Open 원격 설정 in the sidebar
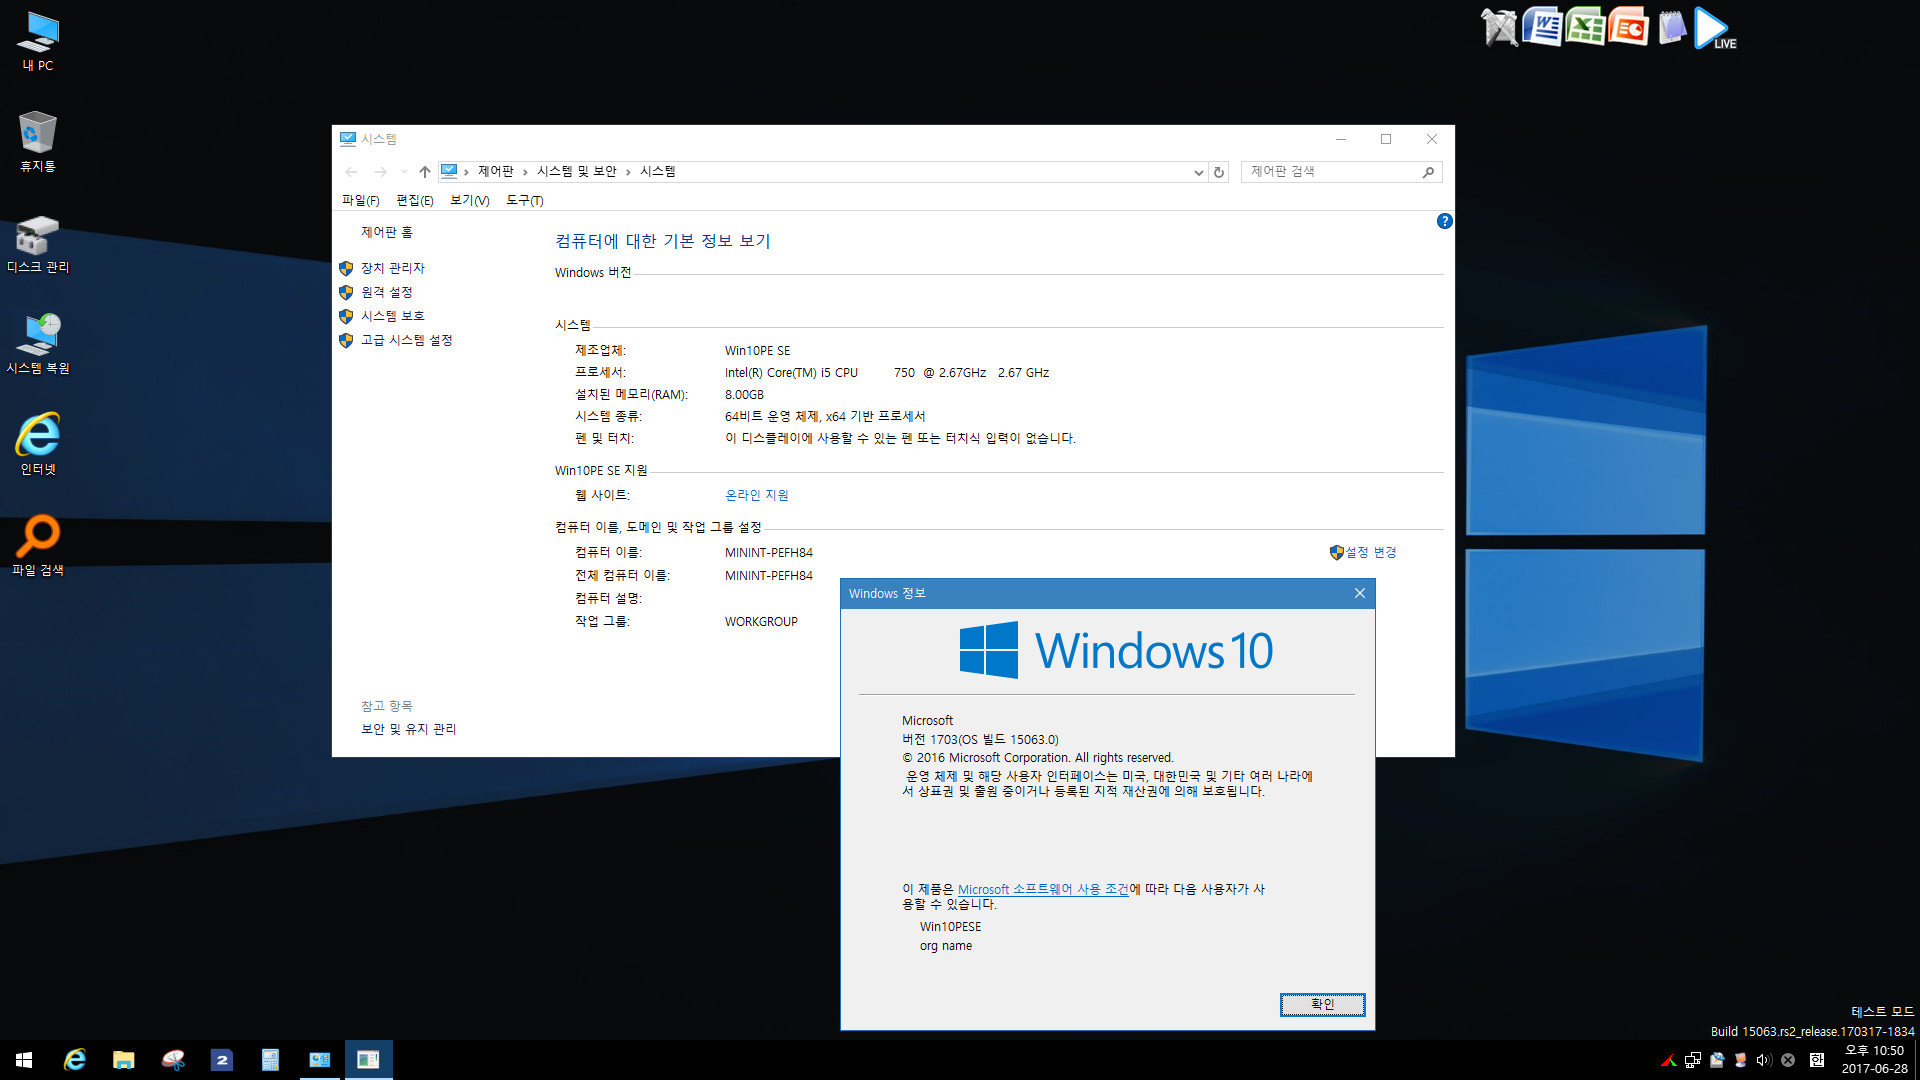Screen dimensions: 1920x1080 387,292
